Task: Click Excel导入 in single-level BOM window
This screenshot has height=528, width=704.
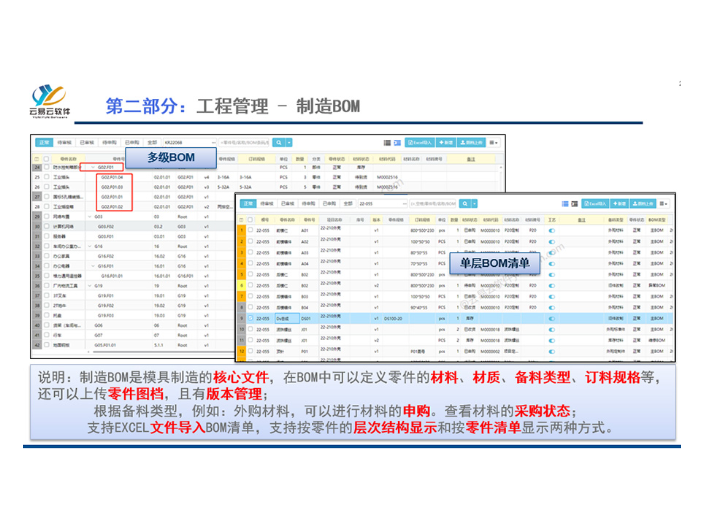Action: [595, 204]
